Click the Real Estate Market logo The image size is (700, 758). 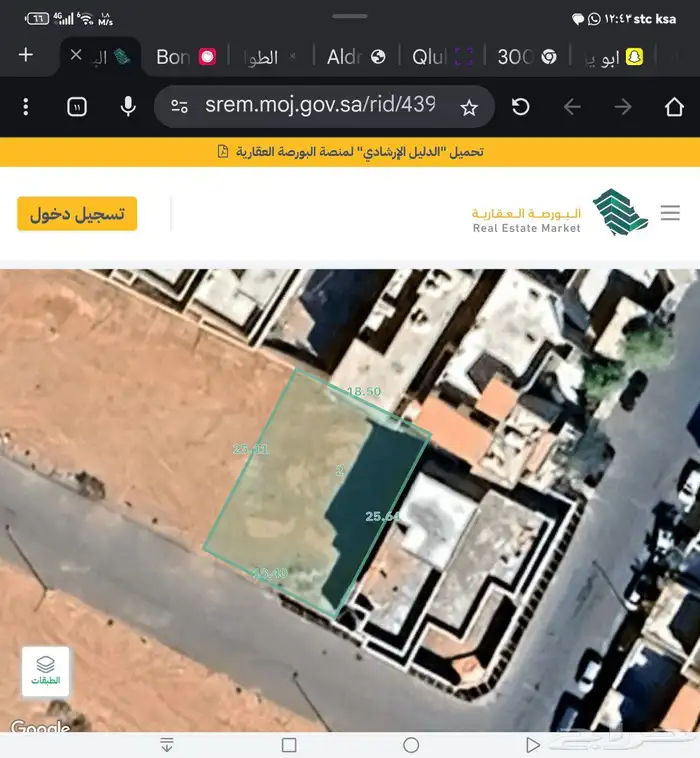[560, 213]
